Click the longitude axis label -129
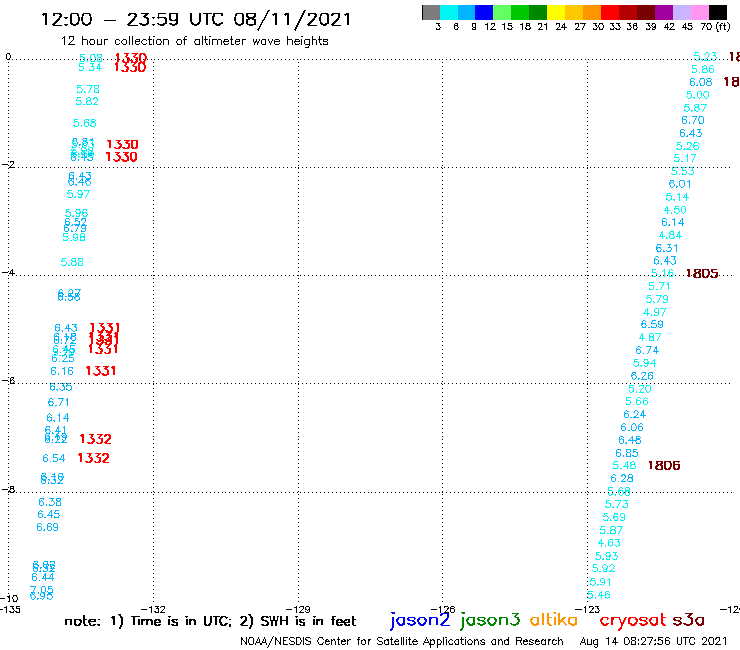Image resolution: width=740 pixels, height=650 pixels. tap(298, 609)
